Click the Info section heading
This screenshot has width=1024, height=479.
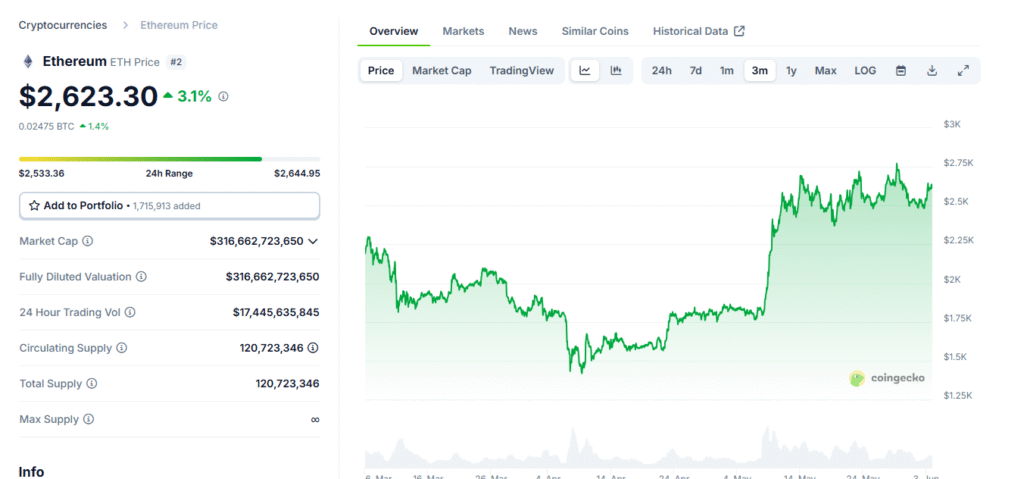(31, 472)
